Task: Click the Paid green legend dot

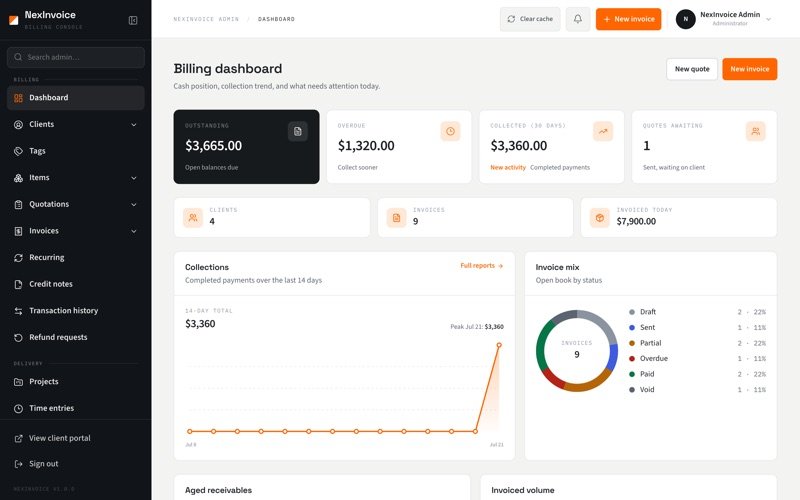Action: pos(632,374)
